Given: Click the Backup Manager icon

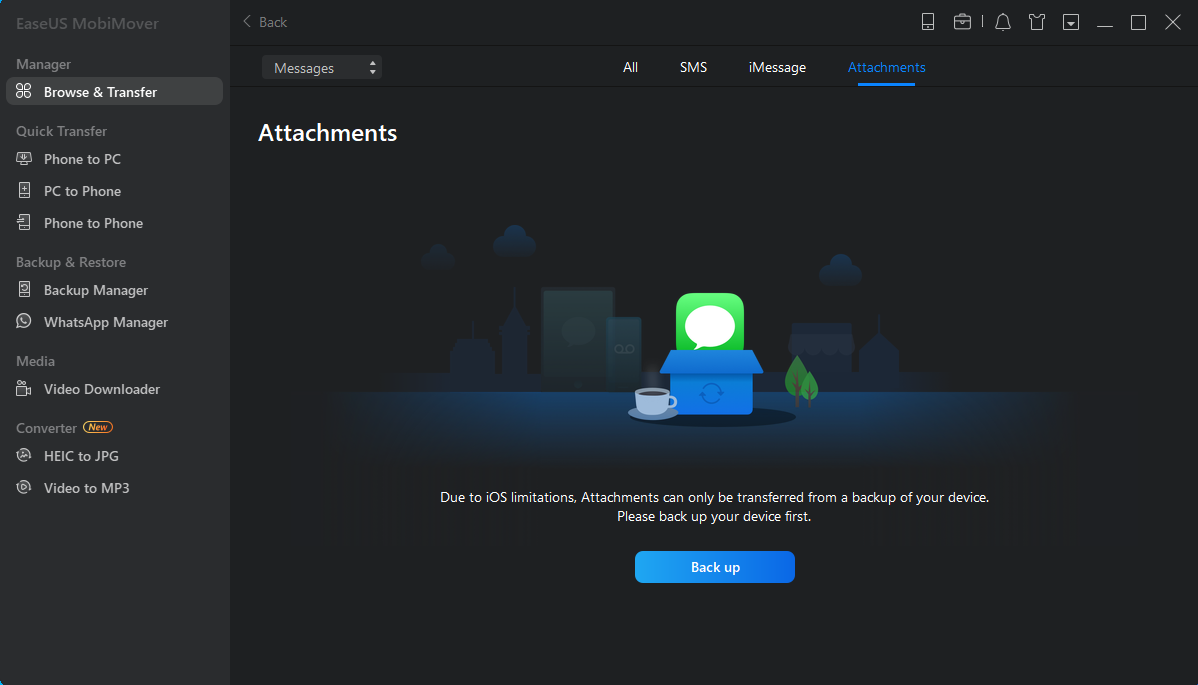Looking at the screenshot, I should [x=24, y=289].
